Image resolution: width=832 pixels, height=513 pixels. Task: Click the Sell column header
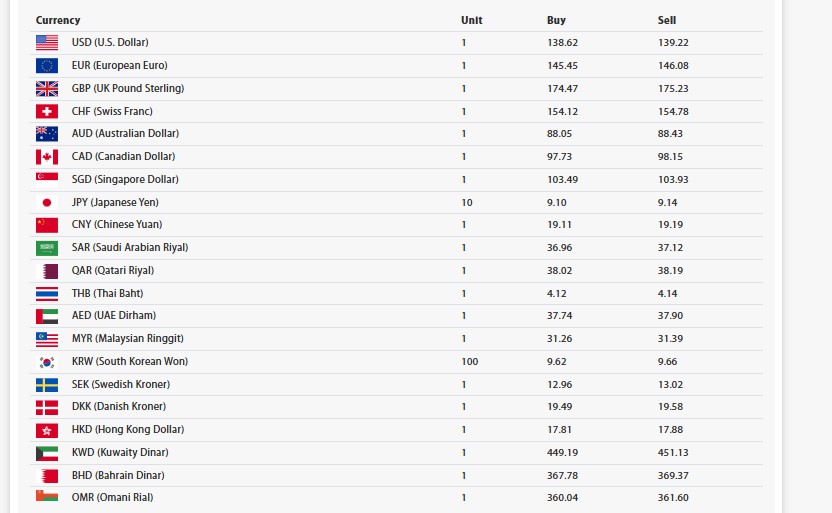click(x=667, y=20)
